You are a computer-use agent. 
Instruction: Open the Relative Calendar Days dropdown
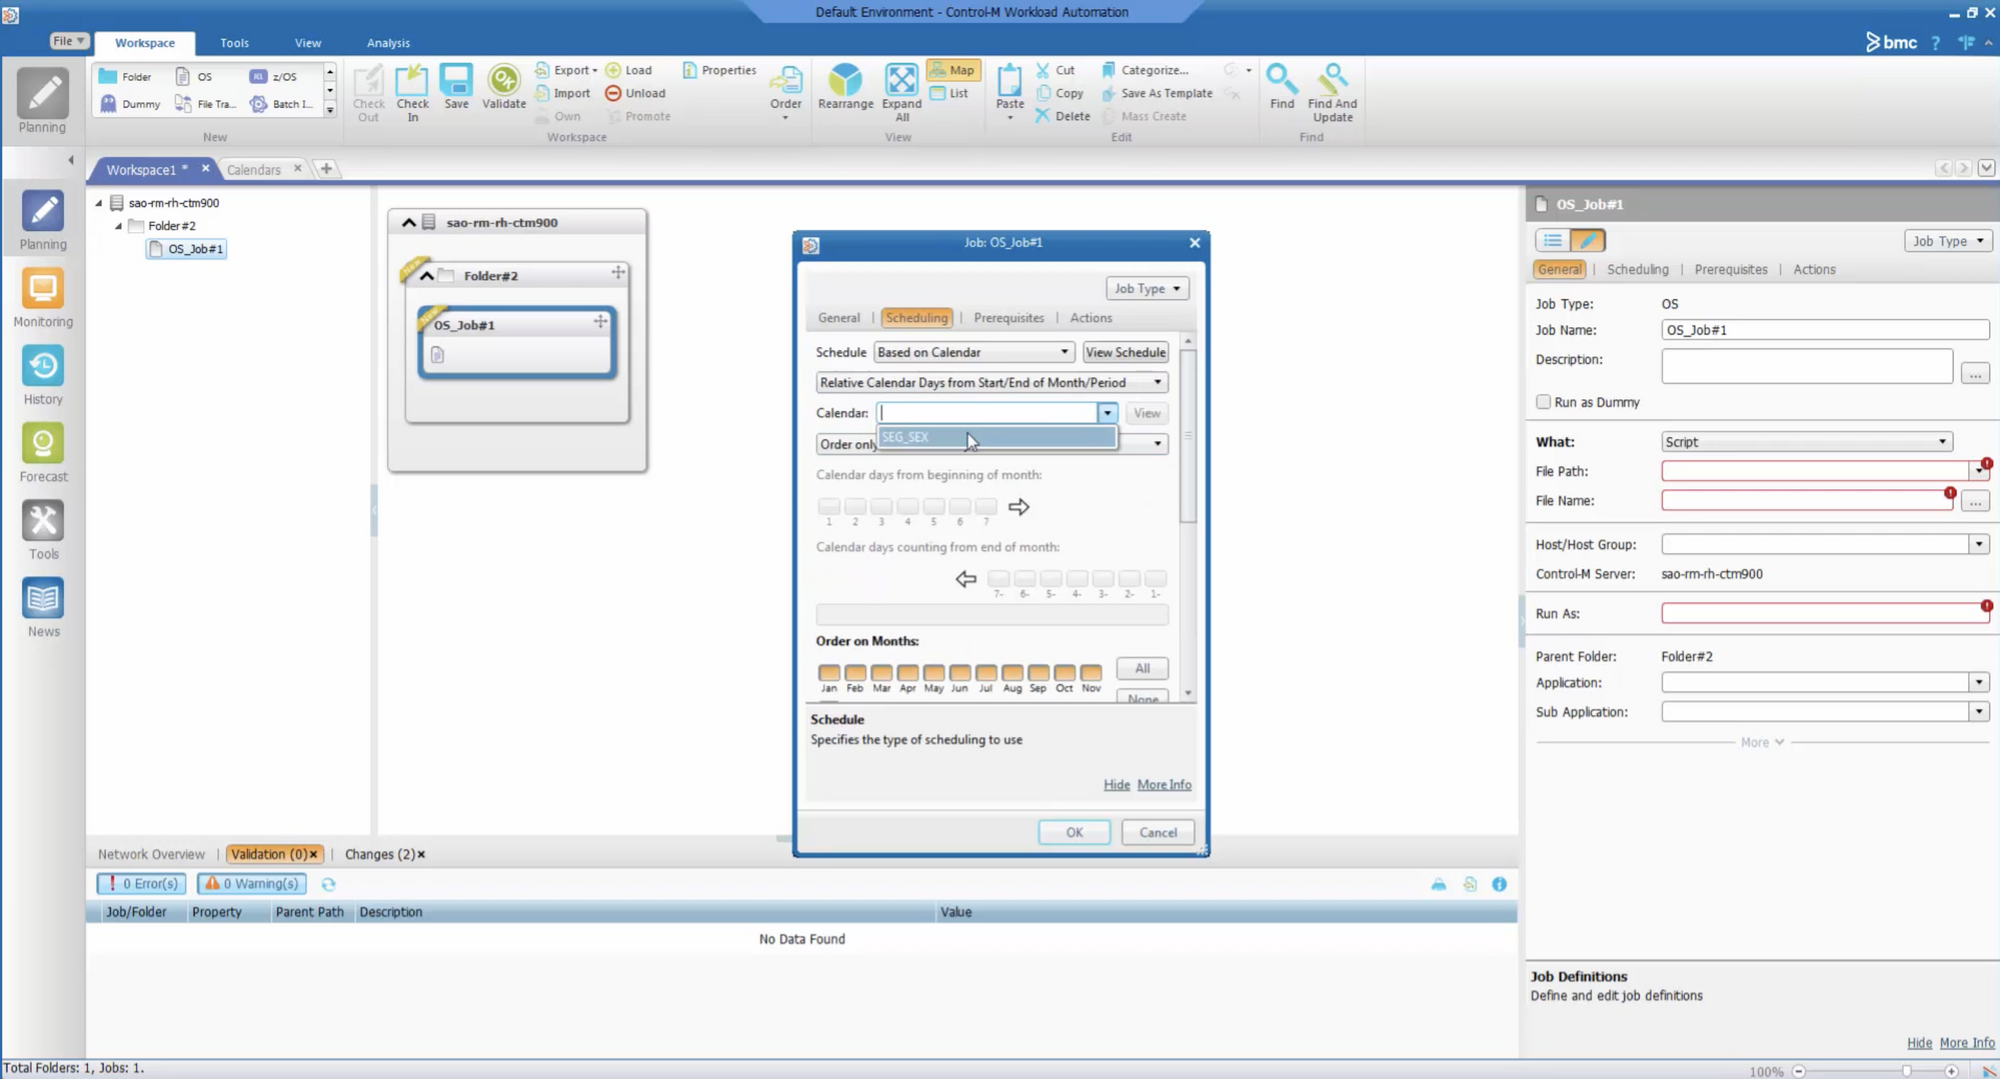pos(1157,382)
